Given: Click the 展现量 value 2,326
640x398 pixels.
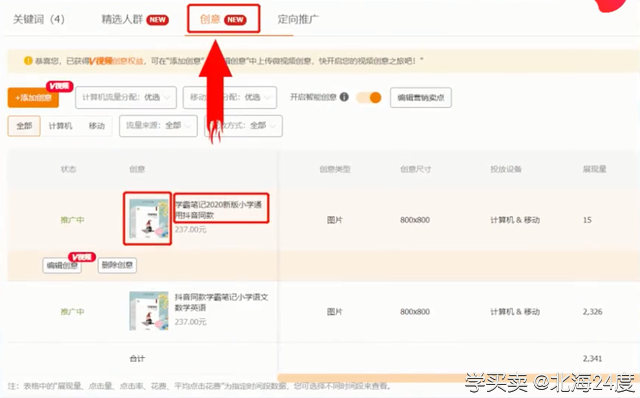Looking at the screenshot, I should pos(592,311).
